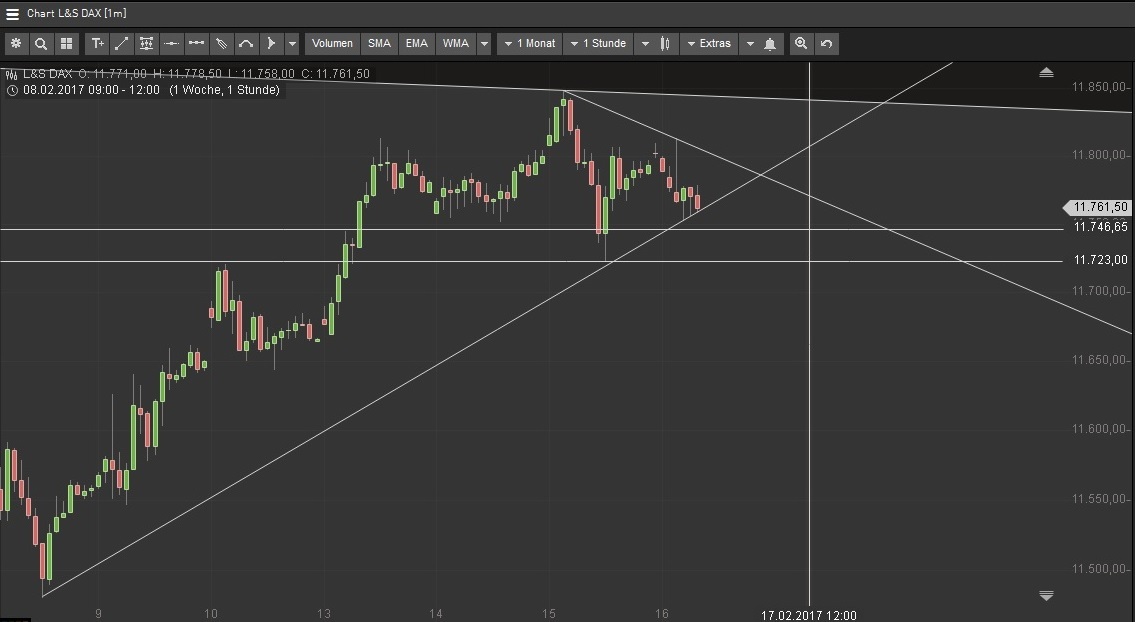The image size is (1136, 622).
Task: Select the trendline drawing tool
Action: pyautogui.click(x=121, y=43)
